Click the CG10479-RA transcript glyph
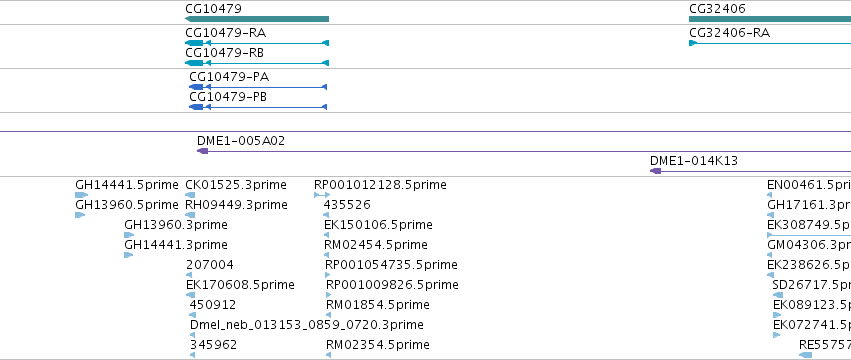The height and width of the screenshot is (360, 851). coord(257,43)
